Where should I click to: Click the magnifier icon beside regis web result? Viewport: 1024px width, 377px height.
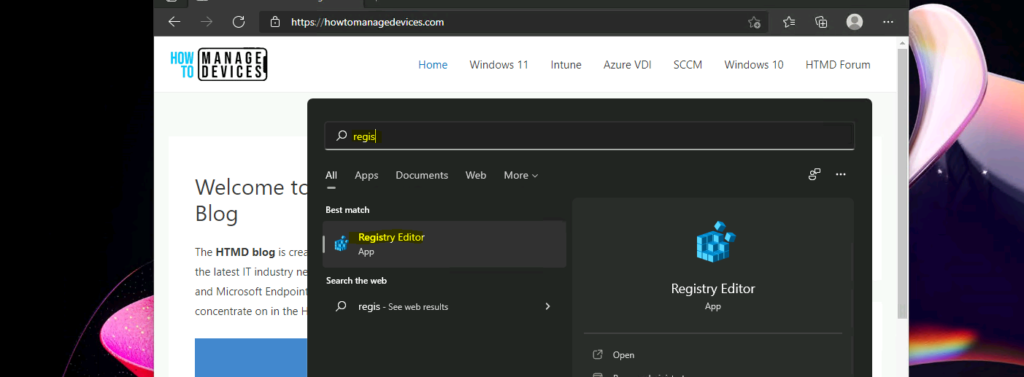pyautogui.click(x=341, y=306)
